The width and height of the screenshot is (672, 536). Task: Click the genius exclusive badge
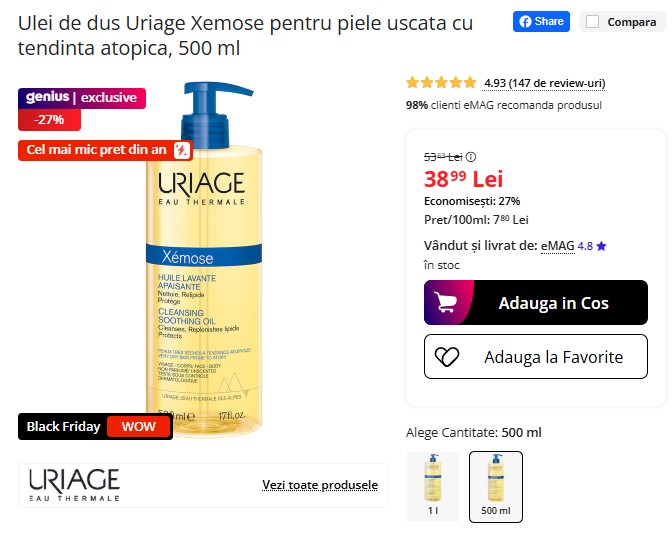tap(82, 98)
